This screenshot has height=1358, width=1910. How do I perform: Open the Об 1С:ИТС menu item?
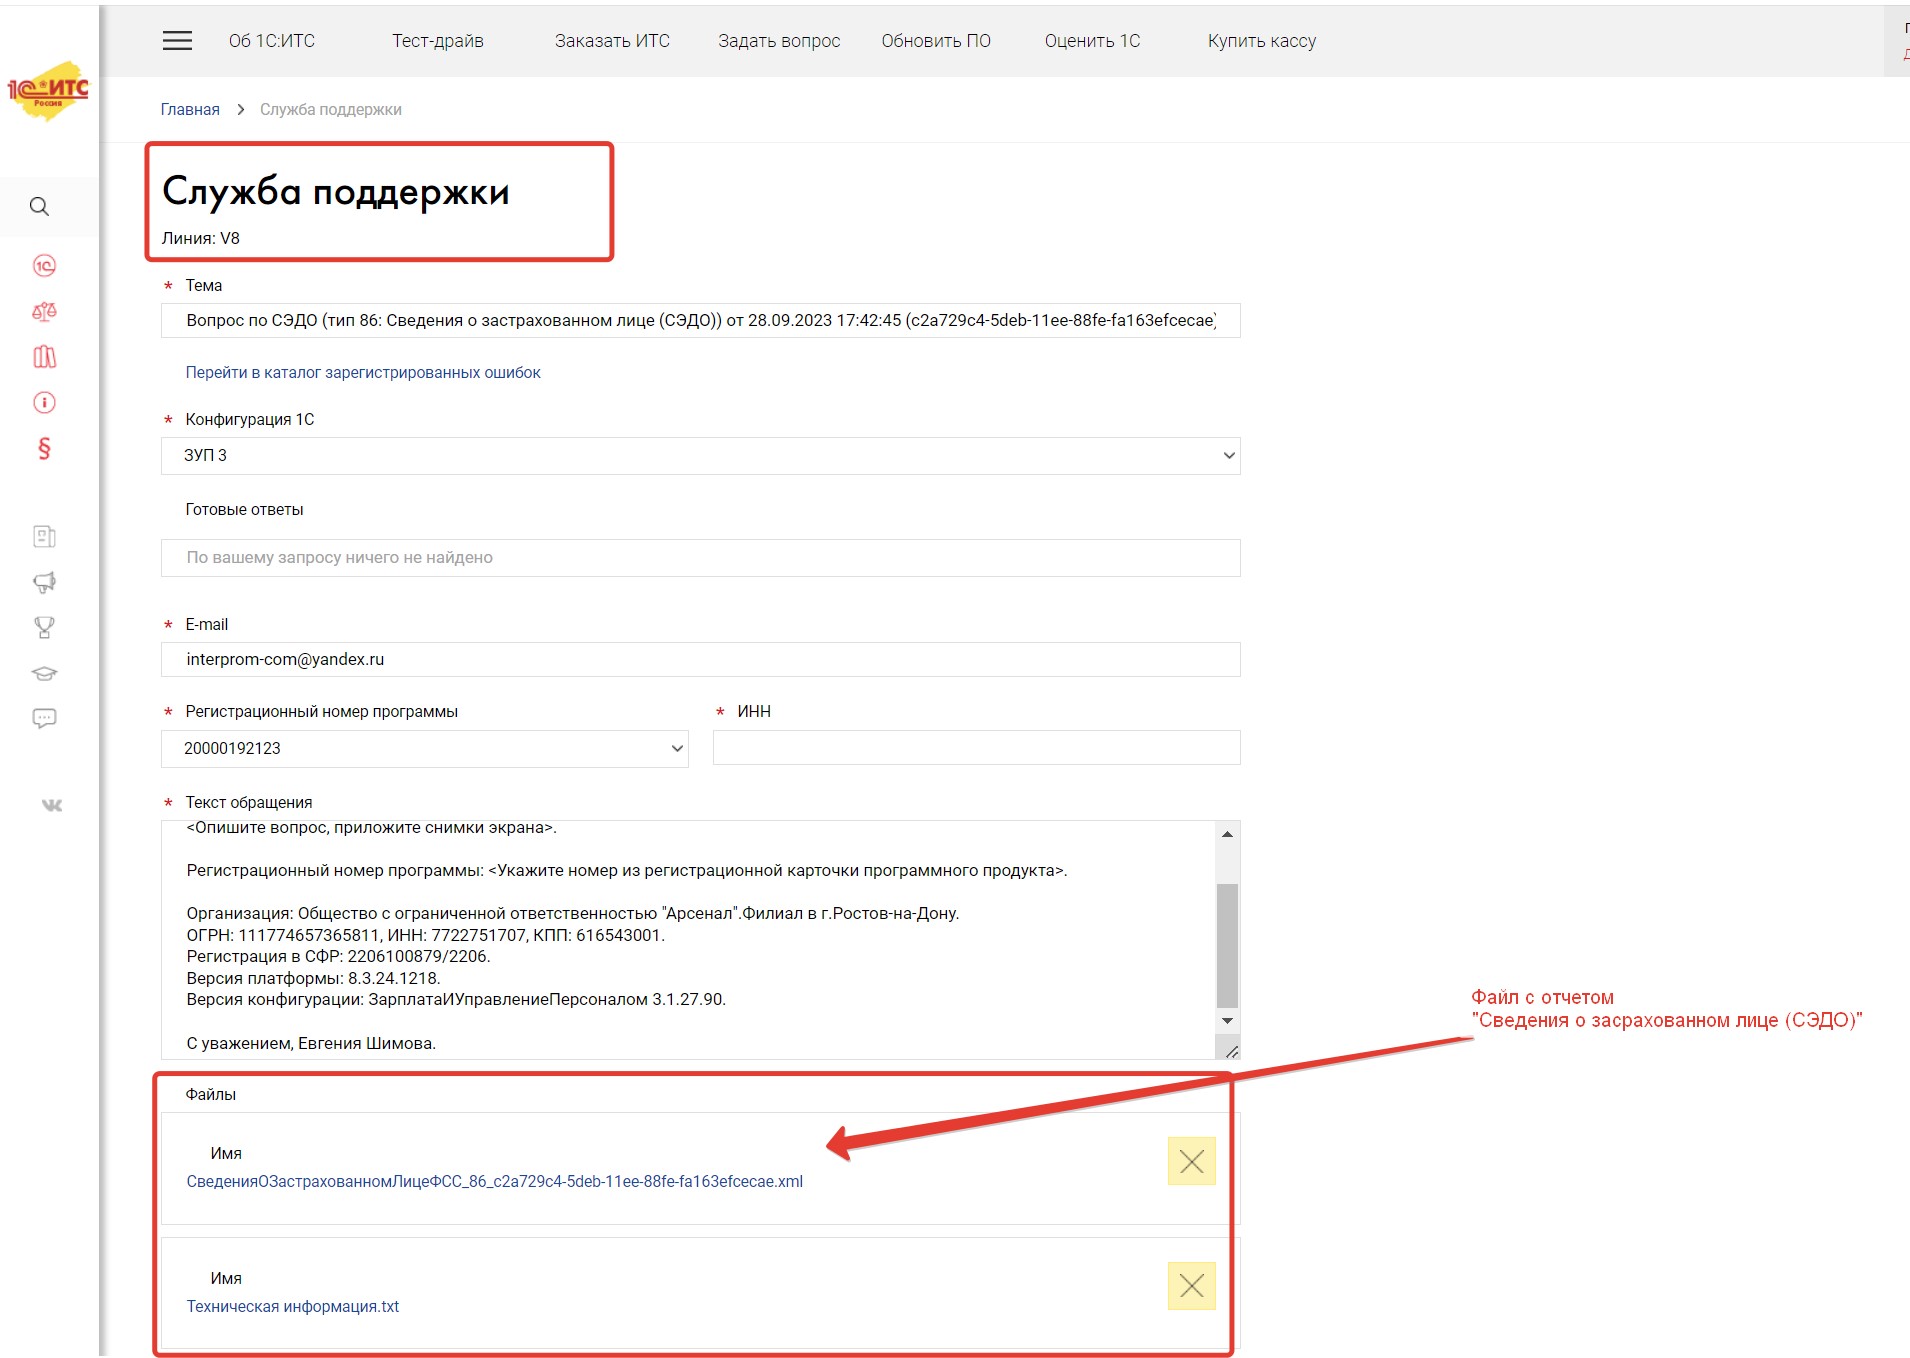(x=272, y=41)
